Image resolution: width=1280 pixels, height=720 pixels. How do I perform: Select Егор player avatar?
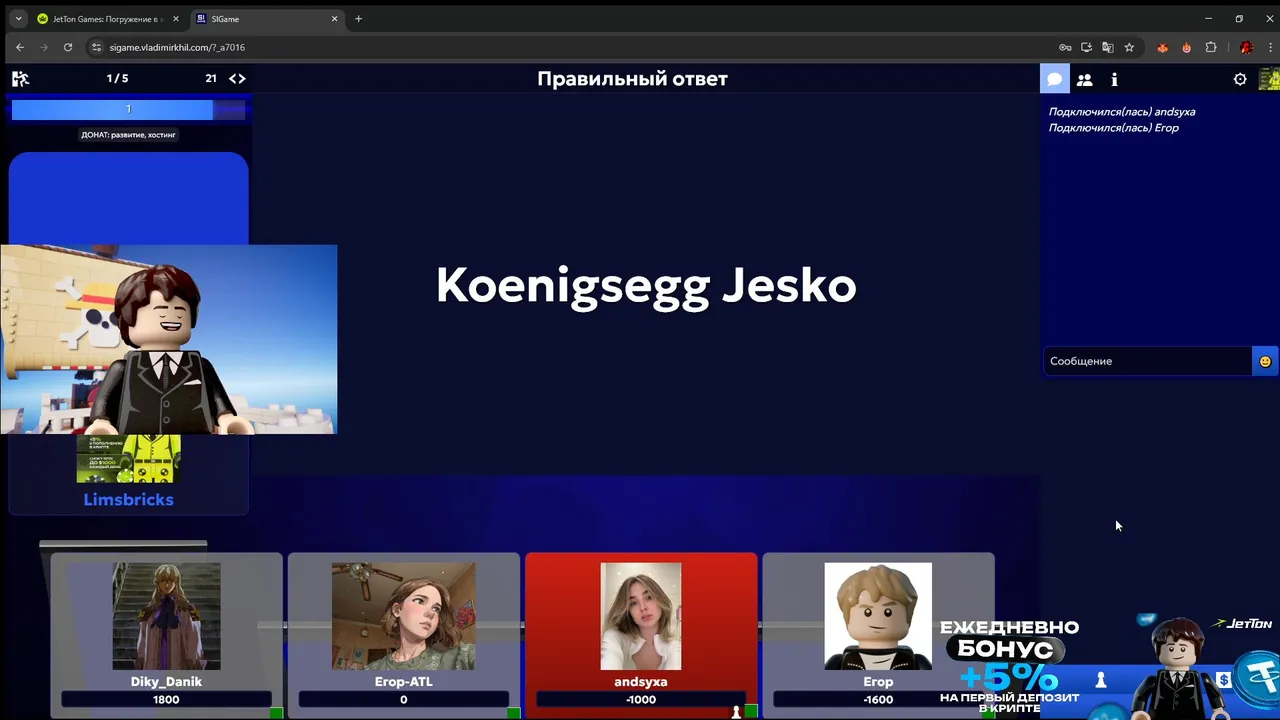click(878, 616)
